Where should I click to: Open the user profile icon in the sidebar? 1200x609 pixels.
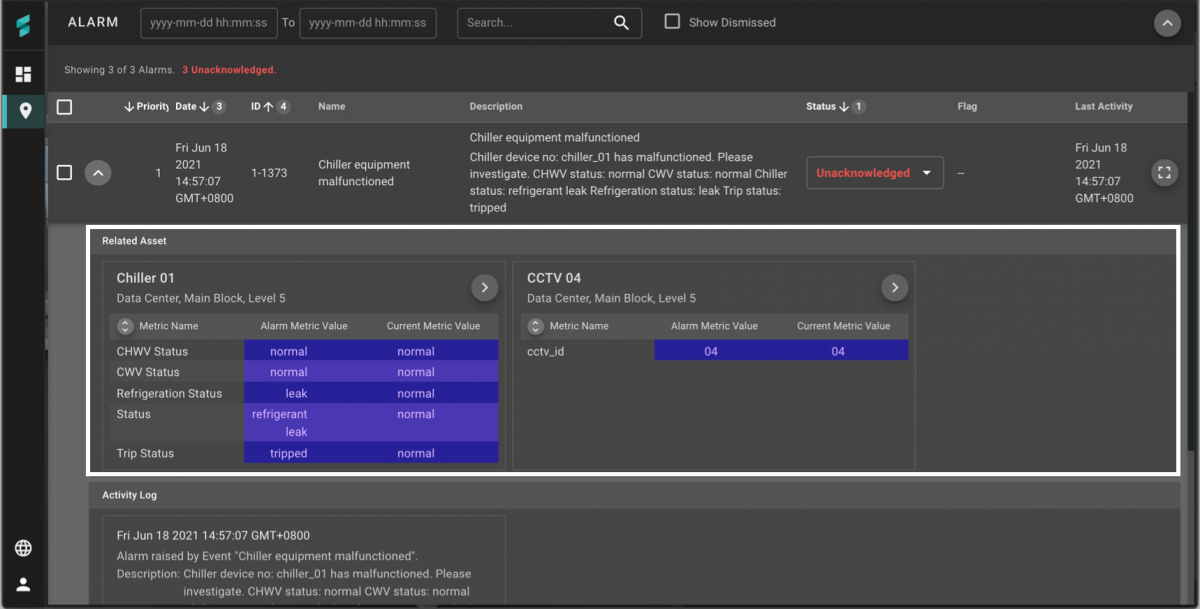(x=23, y=583)
